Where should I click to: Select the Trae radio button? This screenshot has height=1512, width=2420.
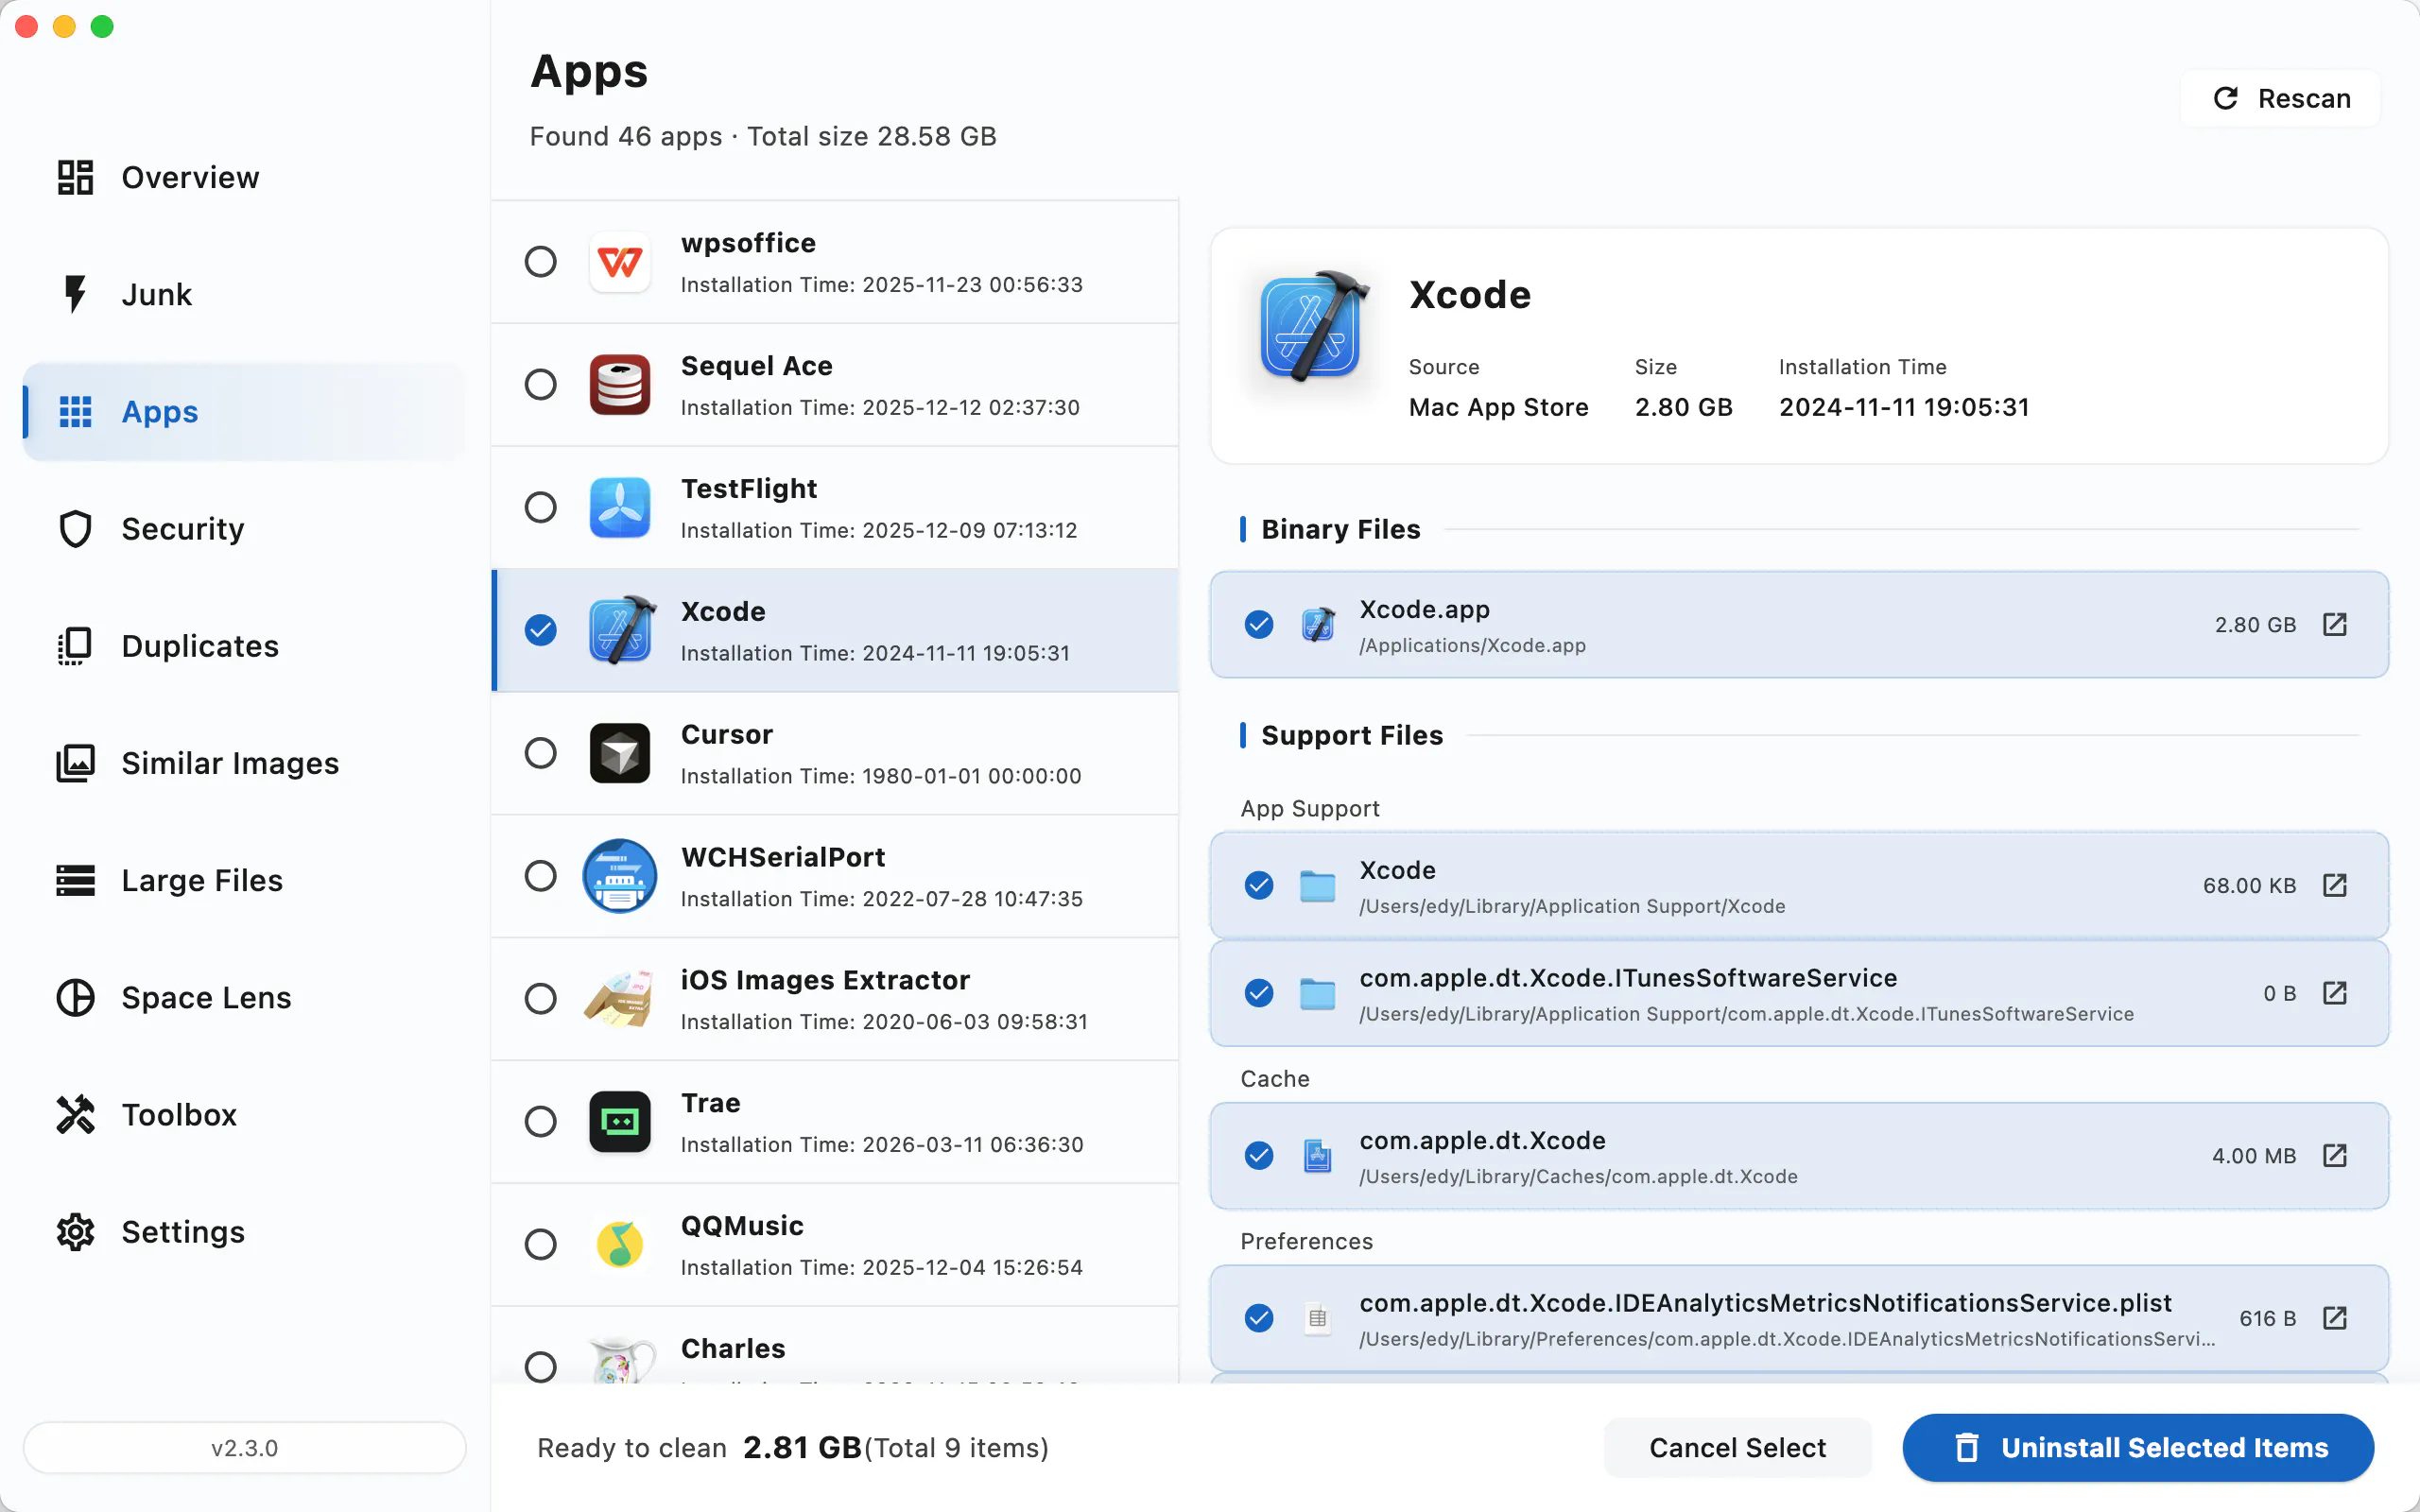(x=540, y=1121)
